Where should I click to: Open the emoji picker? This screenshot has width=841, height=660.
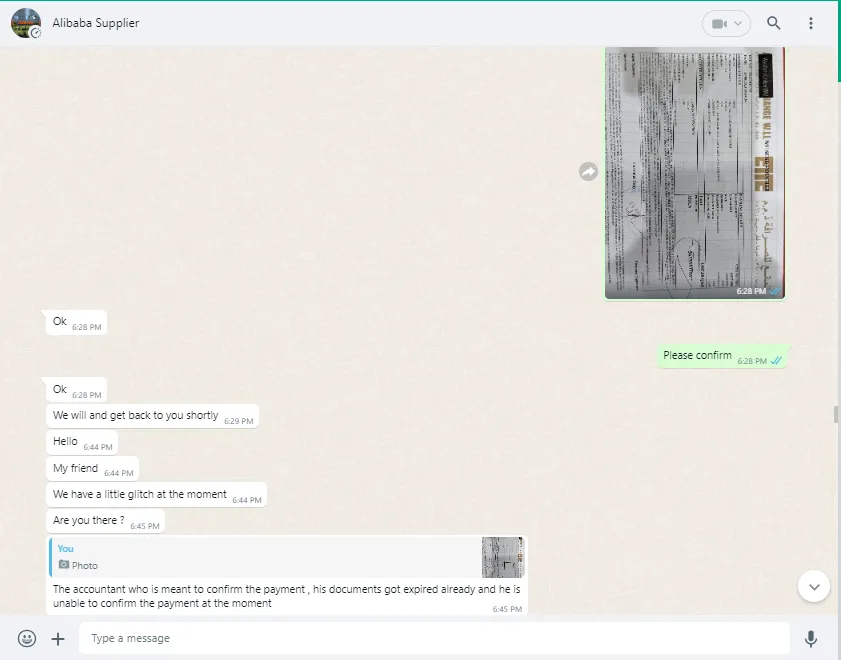click(27, 639)
